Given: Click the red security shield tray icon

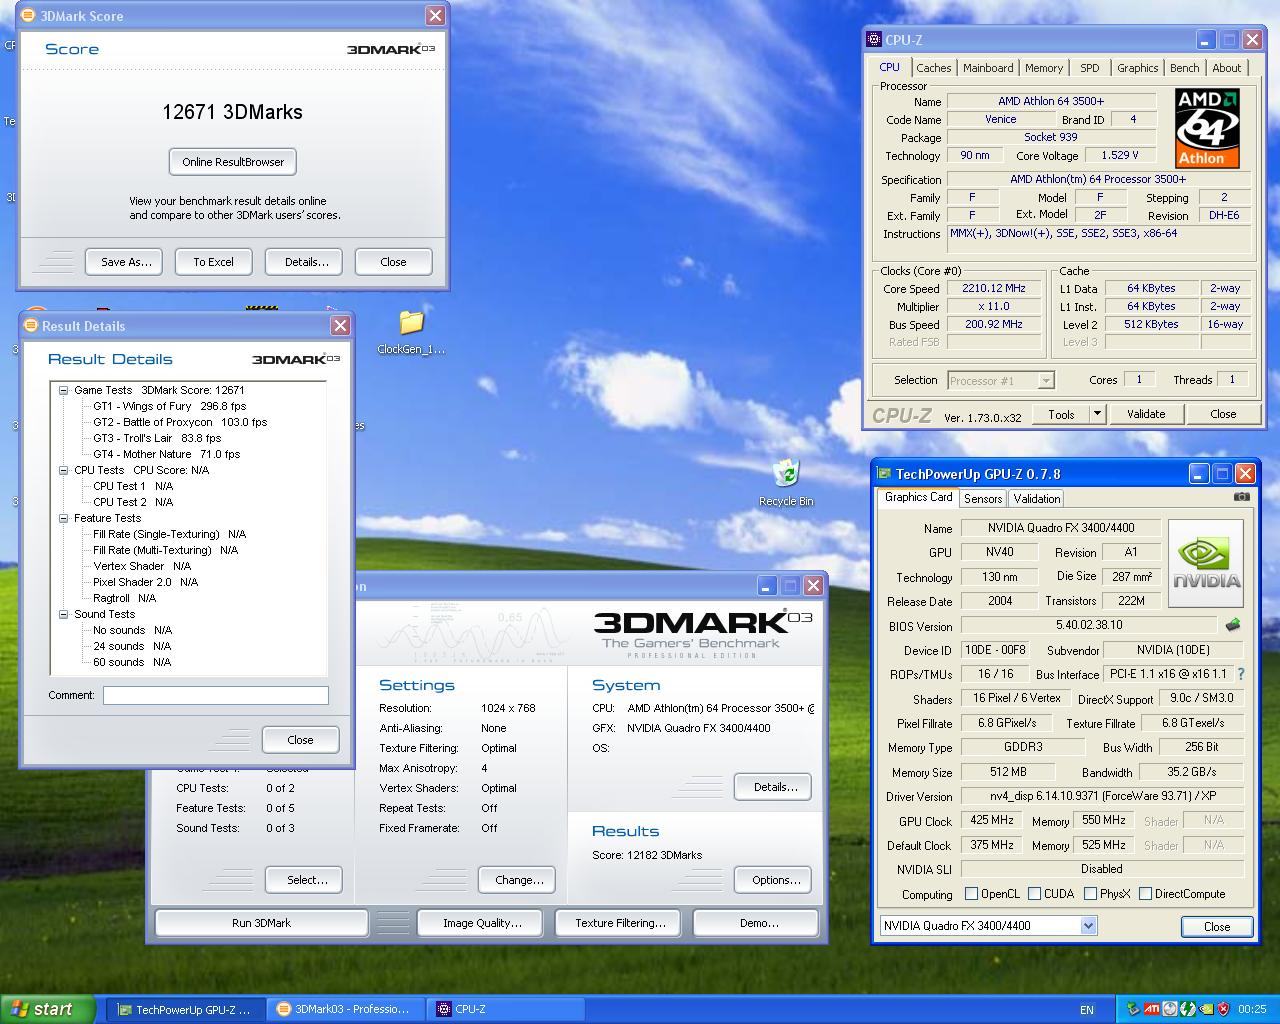Looking at the screenshot, I should point(1223,1009).
